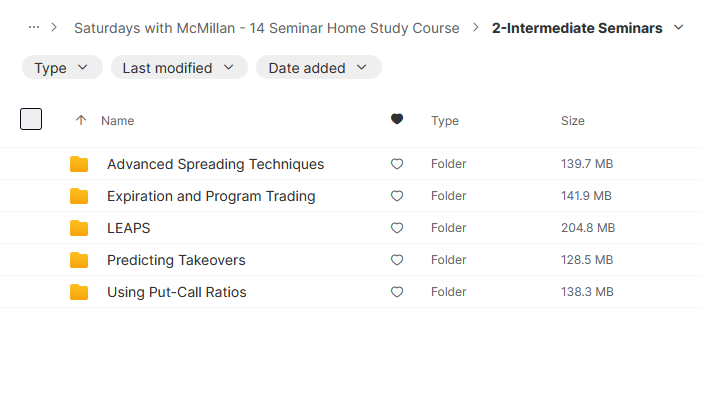Click the Using Put-Call Ratios folder icon
The width and height of the screenshot is (701, 397).
pyautogui.click(x=79, y=292)
